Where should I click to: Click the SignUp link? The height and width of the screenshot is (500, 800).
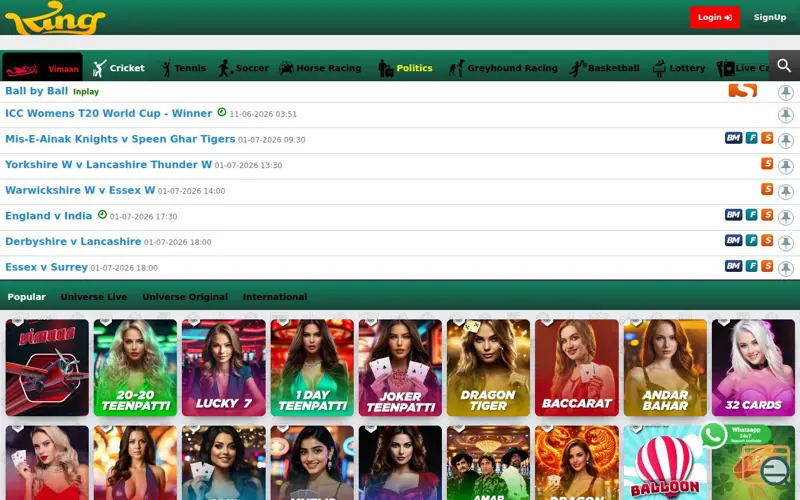tap(770, 17)
